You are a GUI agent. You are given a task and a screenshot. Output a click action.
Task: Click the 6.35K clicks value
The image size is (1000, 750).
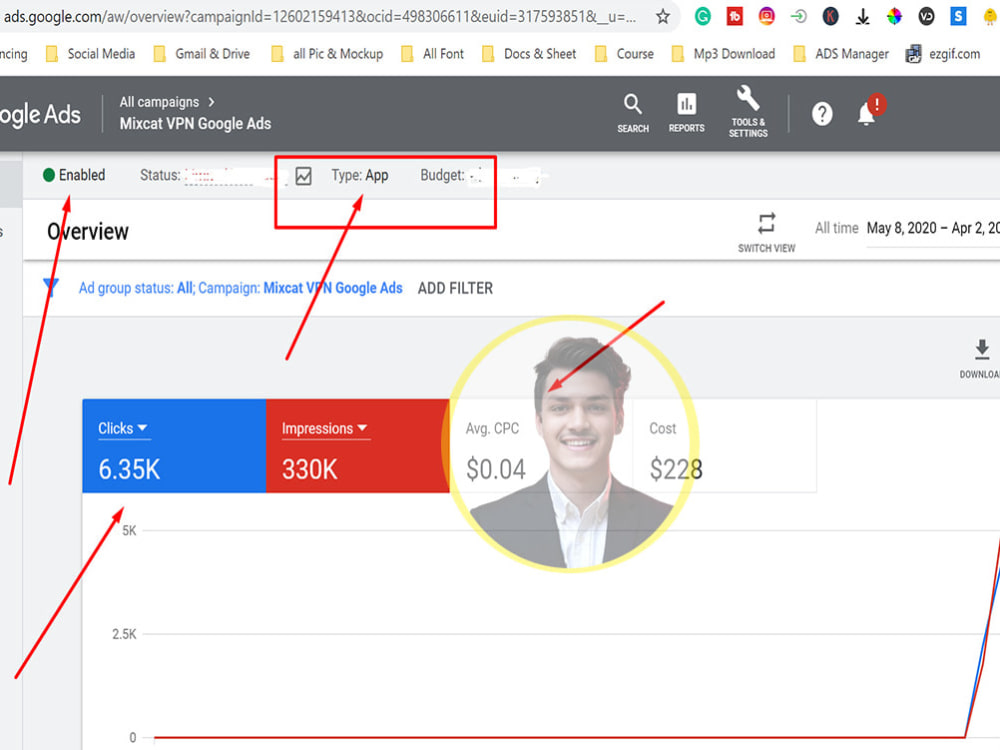129,469
